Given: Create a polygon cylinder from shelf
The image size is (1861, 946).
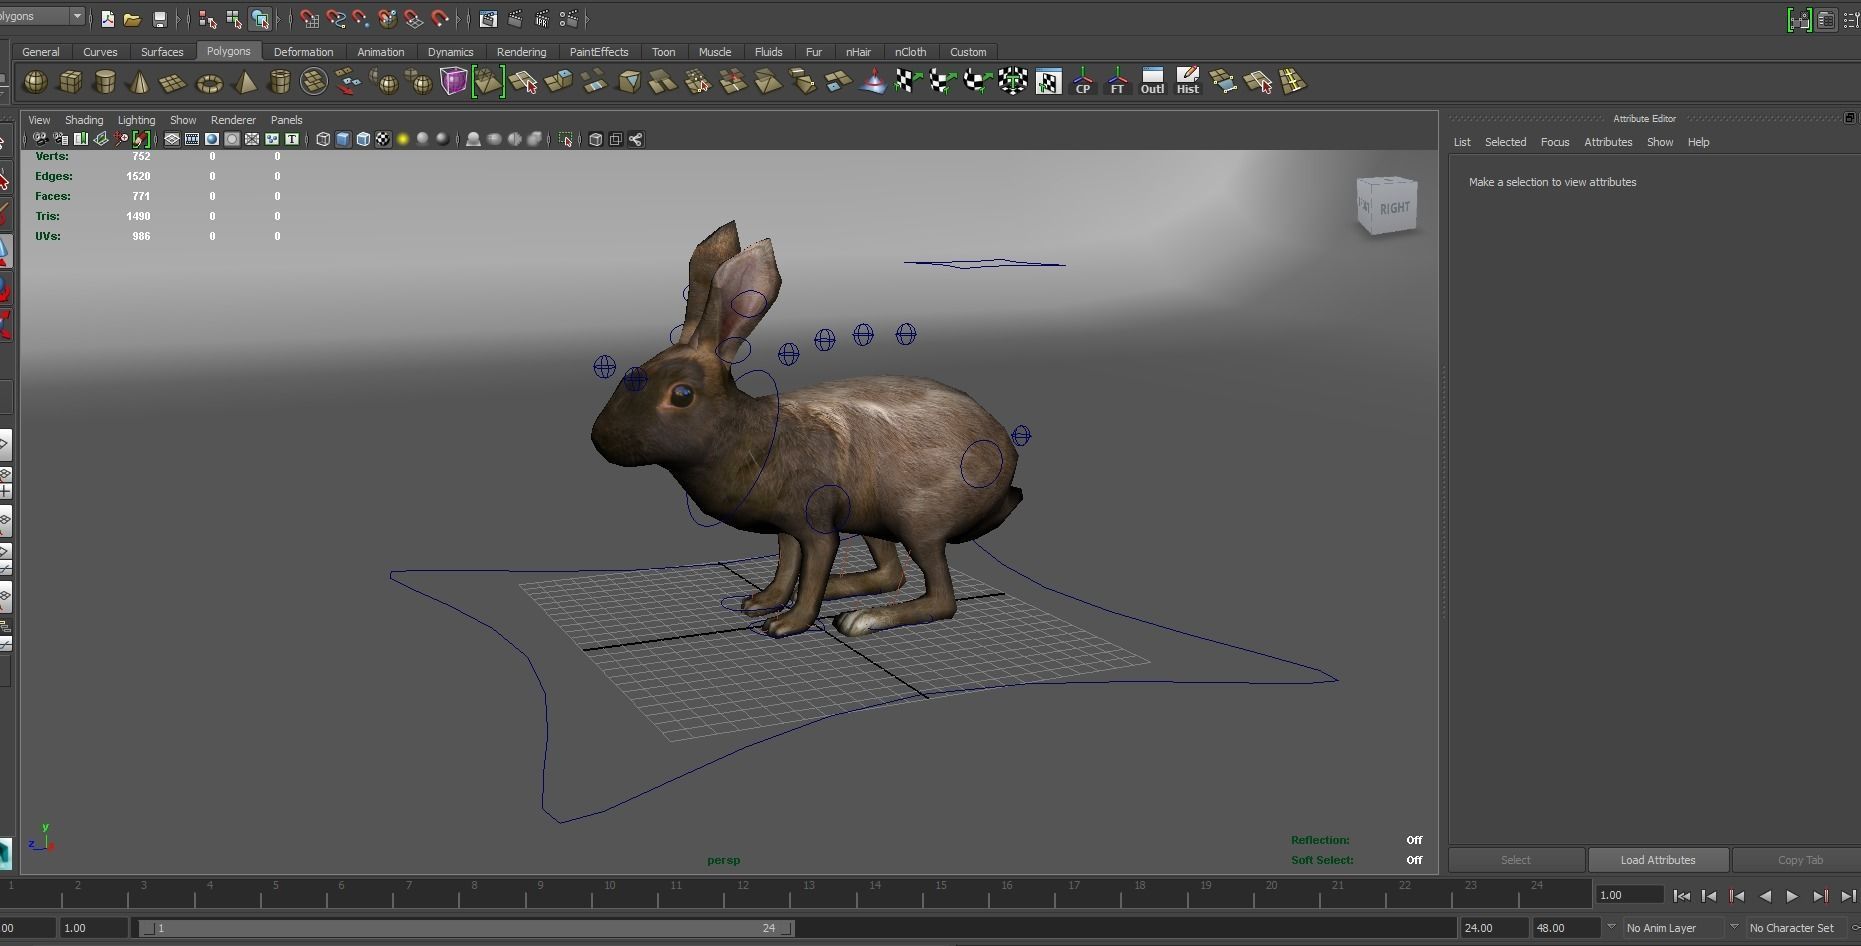Looking at the screenshot, I should click(x=105, y=82).
